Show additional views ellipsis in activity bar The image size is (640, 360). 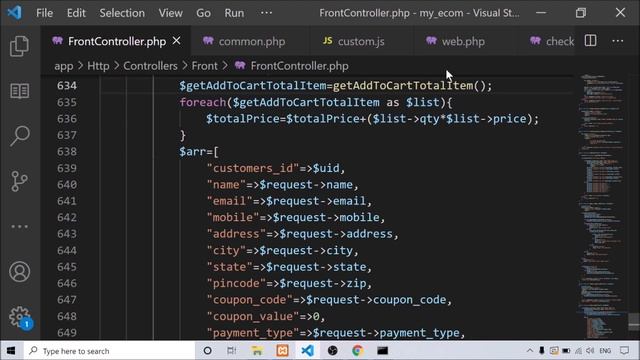[19, 227]
